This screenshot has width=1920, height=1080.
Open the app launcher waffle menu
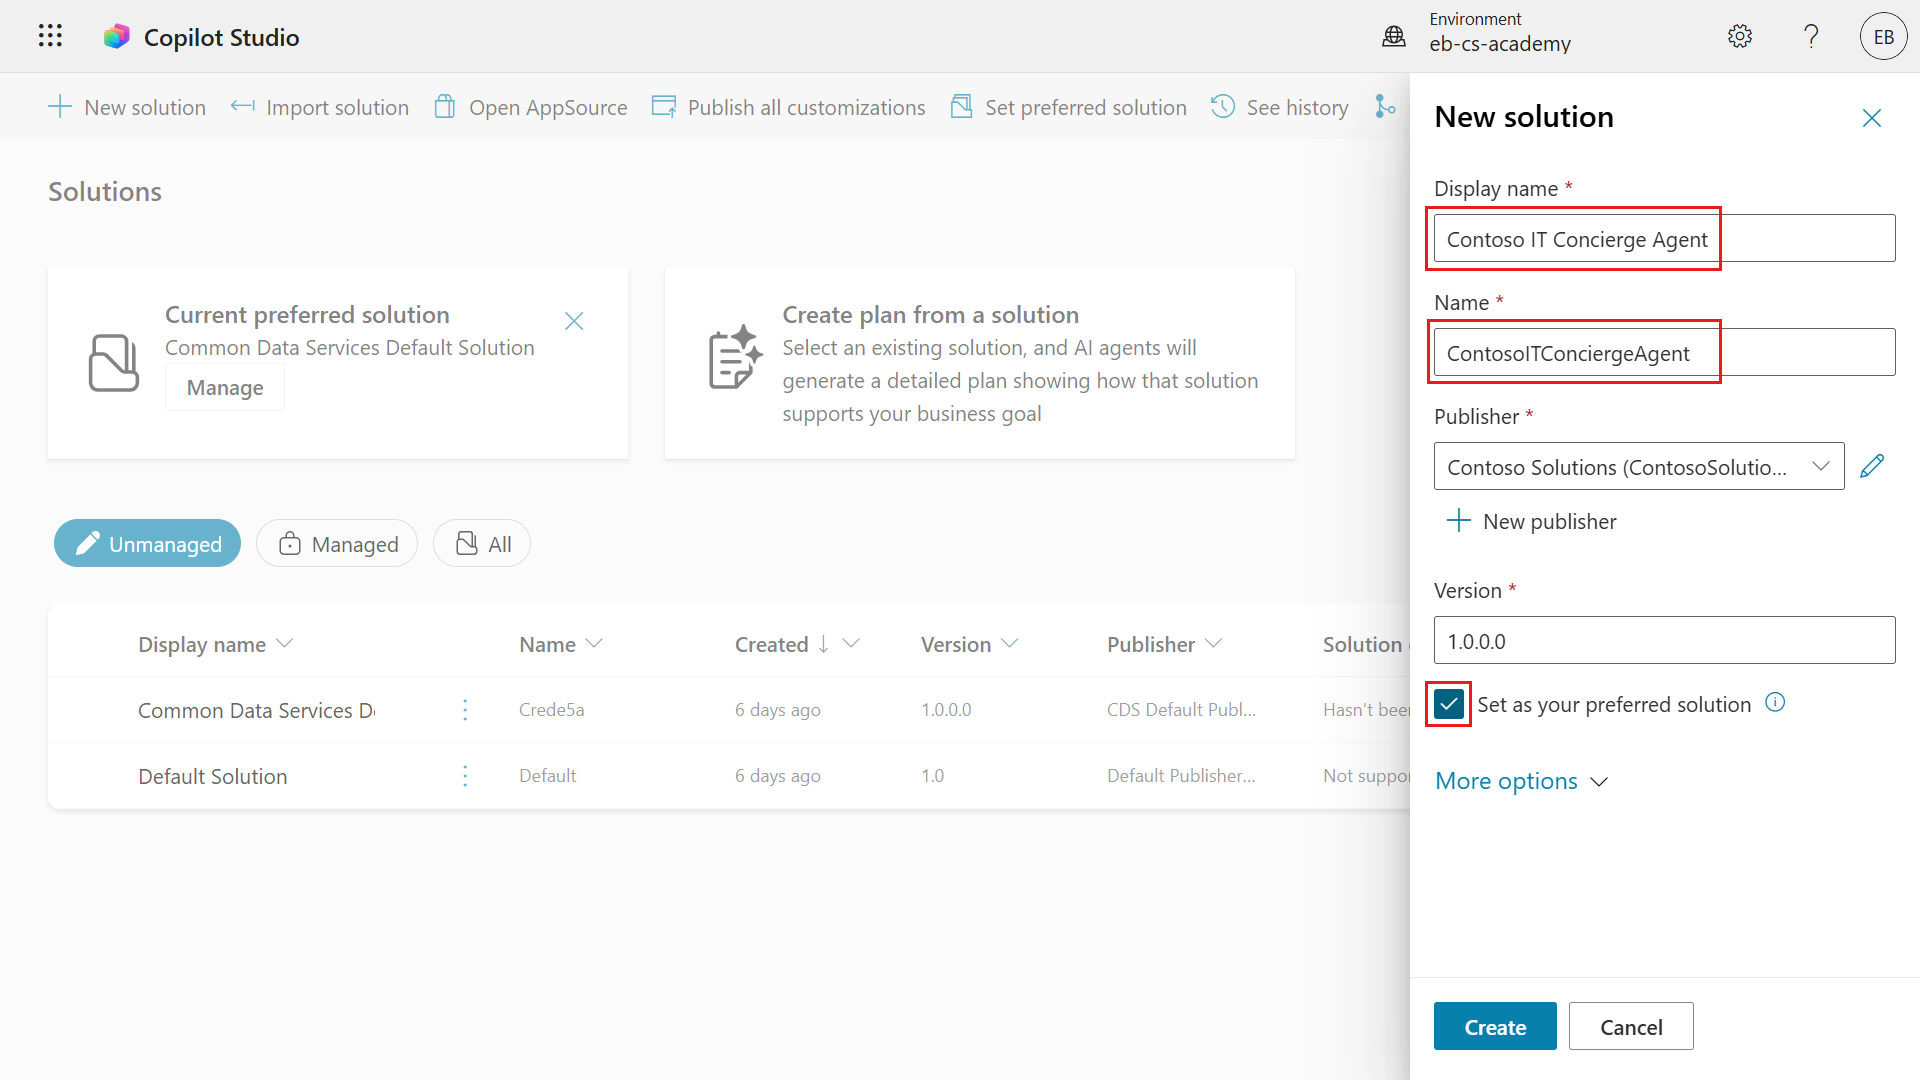point(50,36)
